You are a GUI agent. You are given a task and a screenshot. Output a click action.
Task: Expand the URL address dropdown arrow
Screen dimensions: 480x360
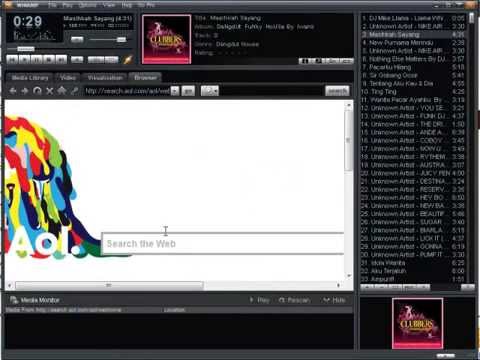coord(175,91)
